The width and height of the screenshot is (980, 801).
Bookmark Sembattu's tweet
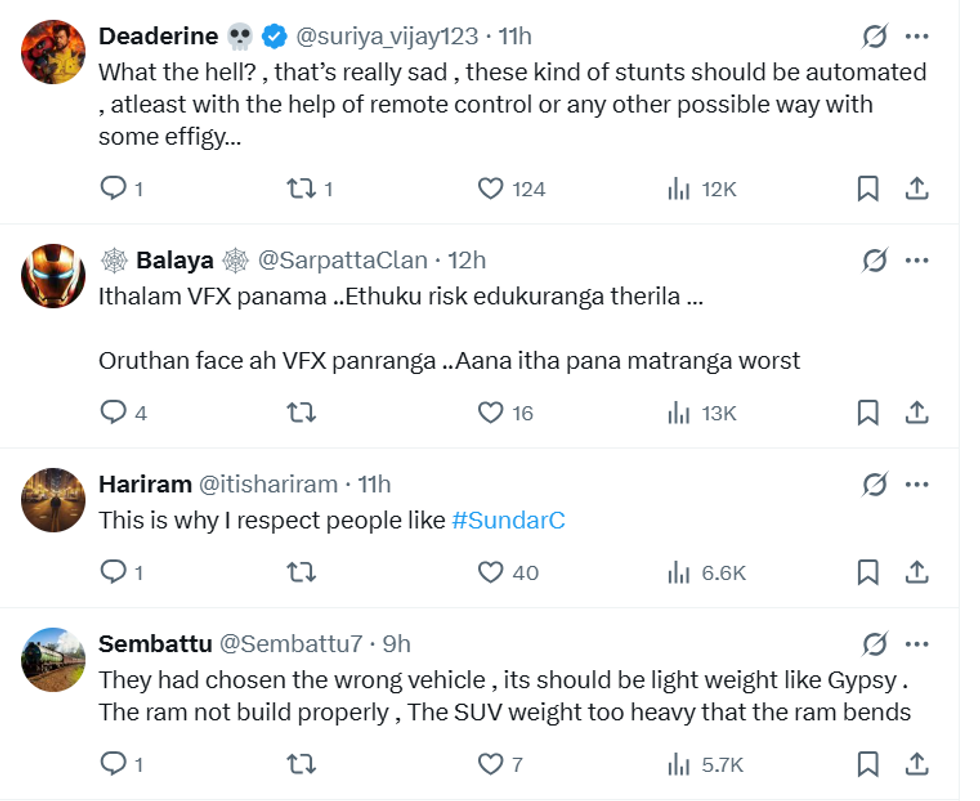tap(868, 765)
